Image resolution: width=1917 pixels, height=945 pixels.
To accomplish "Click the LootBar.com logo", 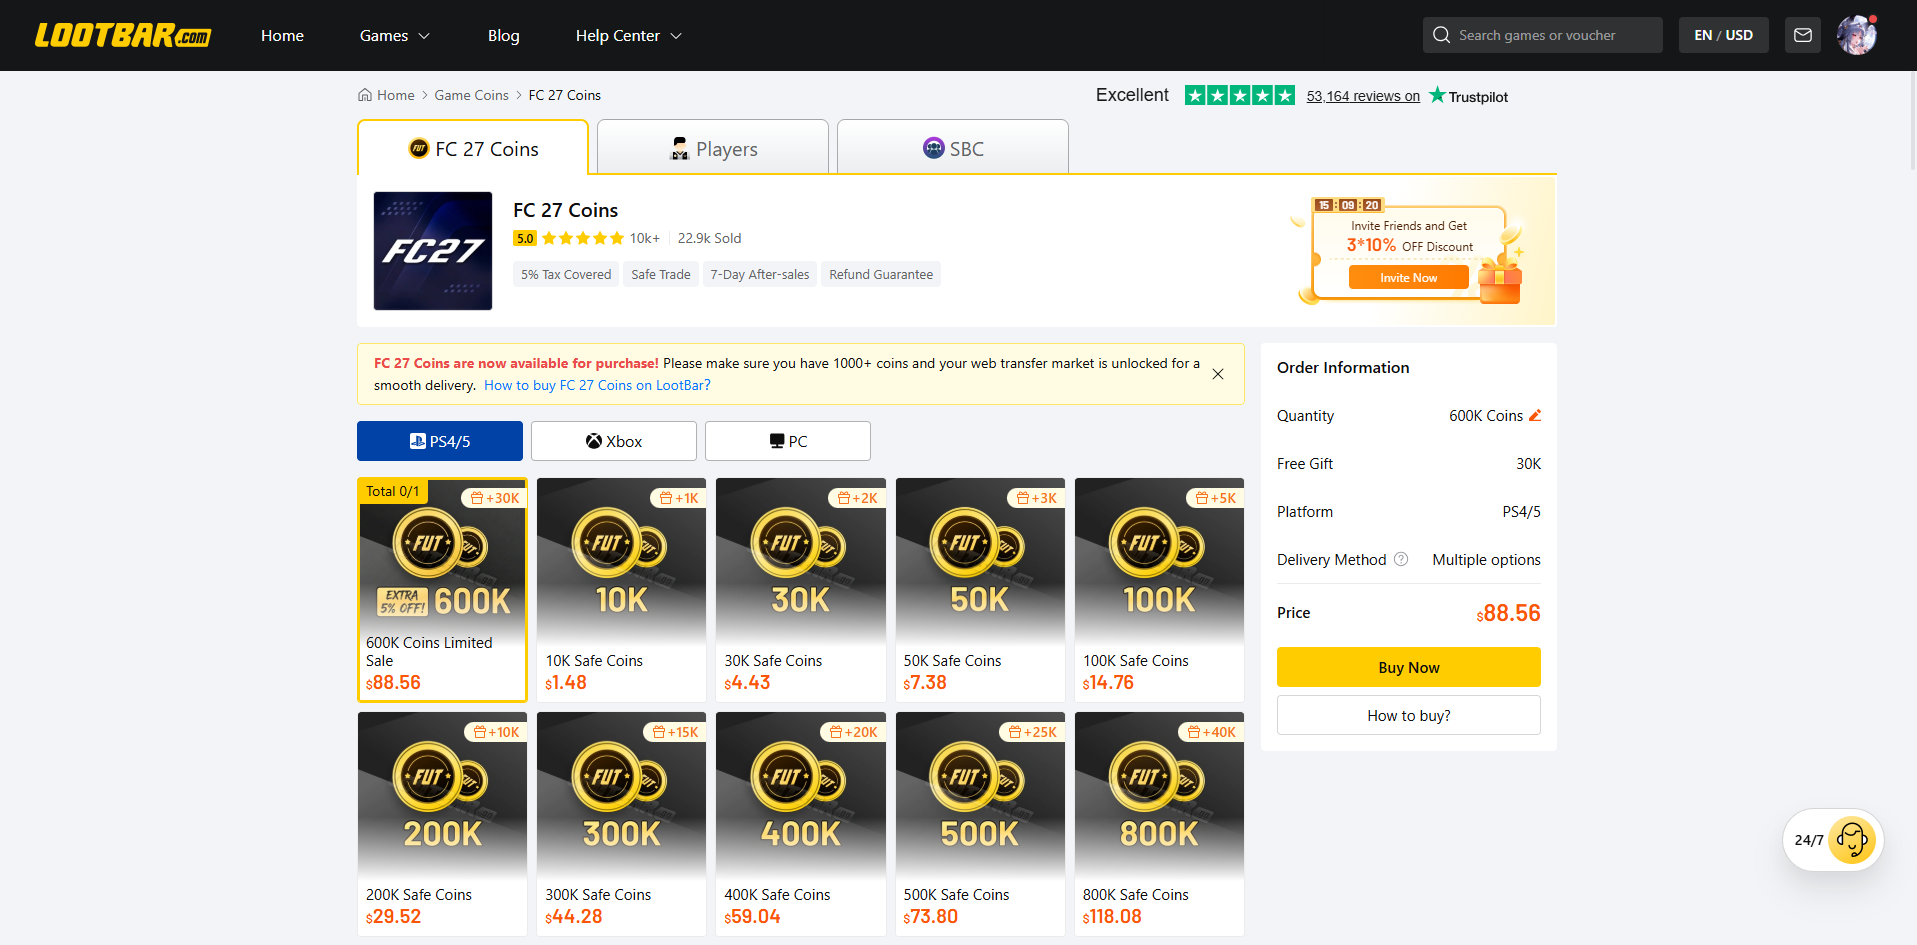I will pos(123,36).
